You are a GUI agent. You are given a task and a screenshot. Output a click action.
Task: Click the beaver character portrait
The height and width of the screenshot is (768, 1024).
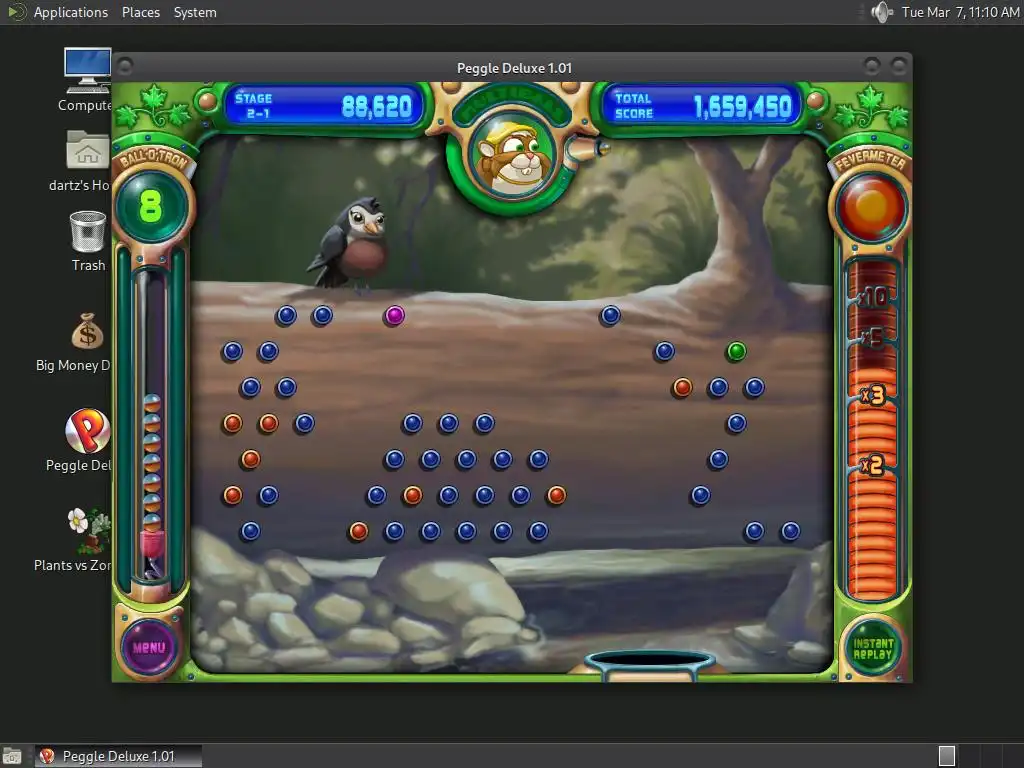513,156
